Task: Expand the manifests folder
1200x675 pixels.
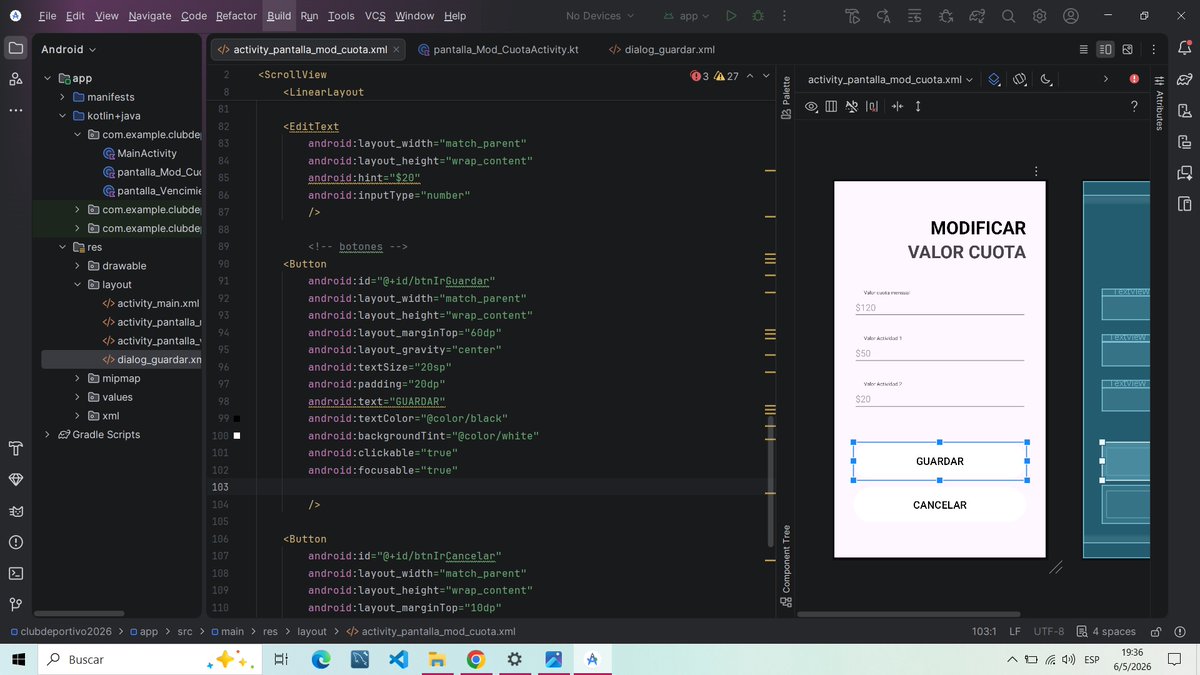Action: click(63, 97)
